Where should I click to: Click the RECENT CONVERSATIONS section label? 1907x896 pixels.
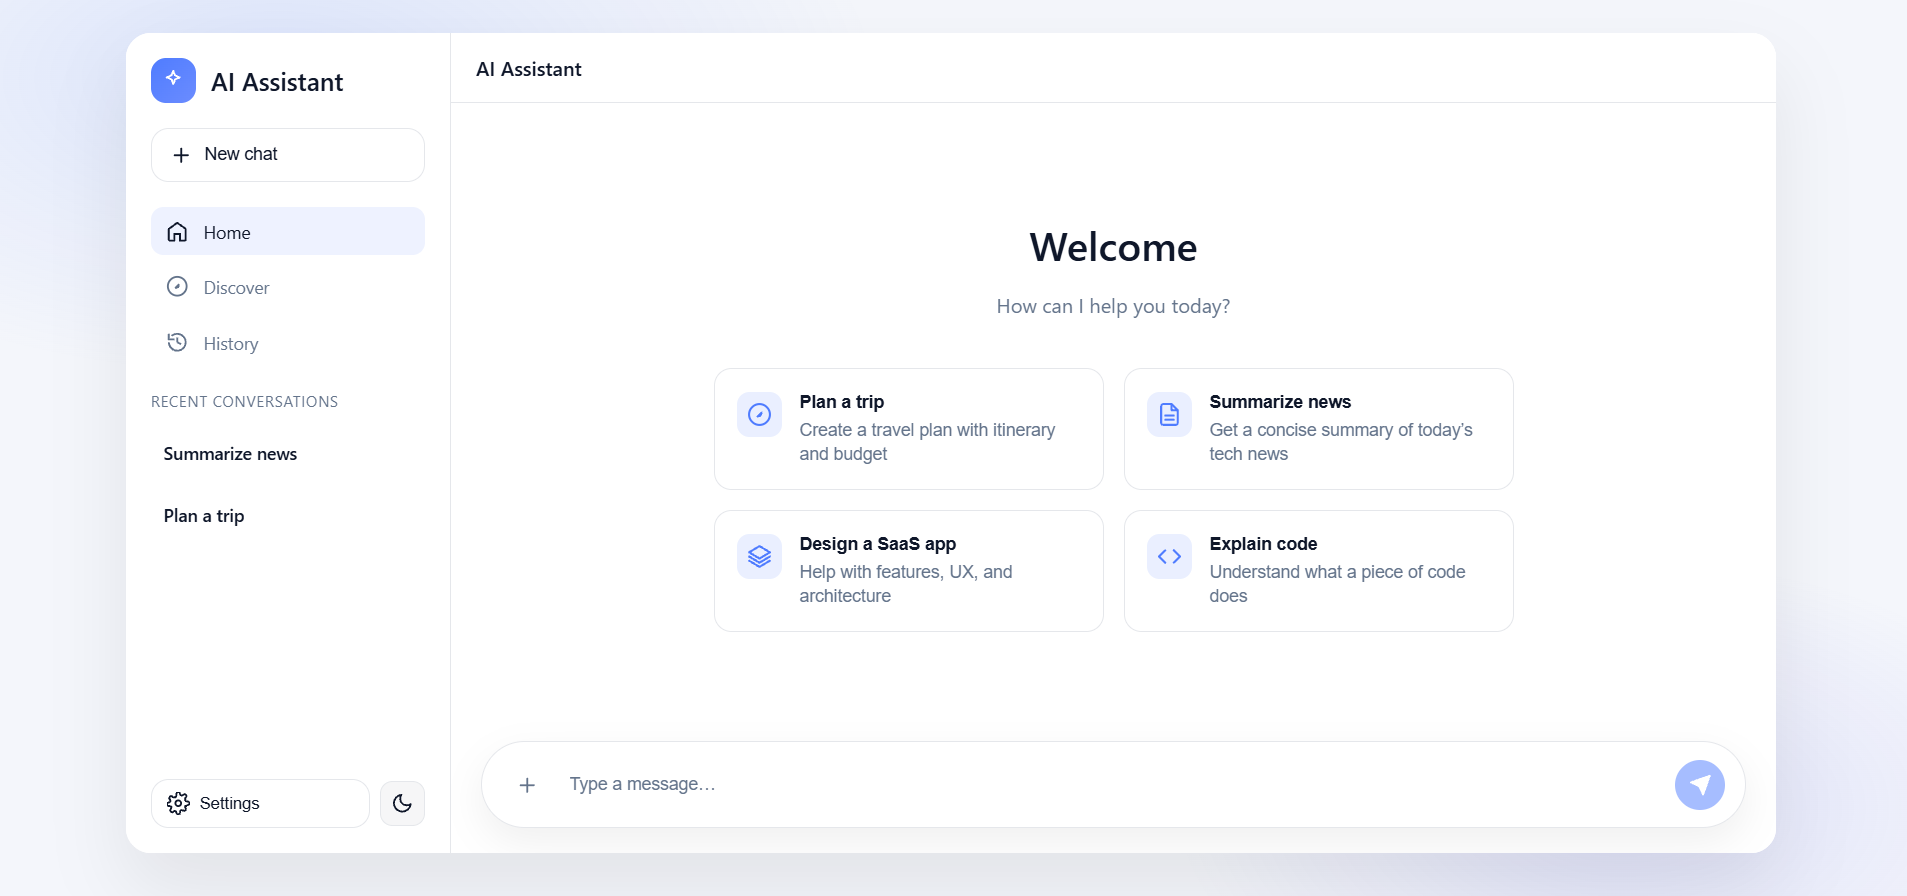(245, 402)
